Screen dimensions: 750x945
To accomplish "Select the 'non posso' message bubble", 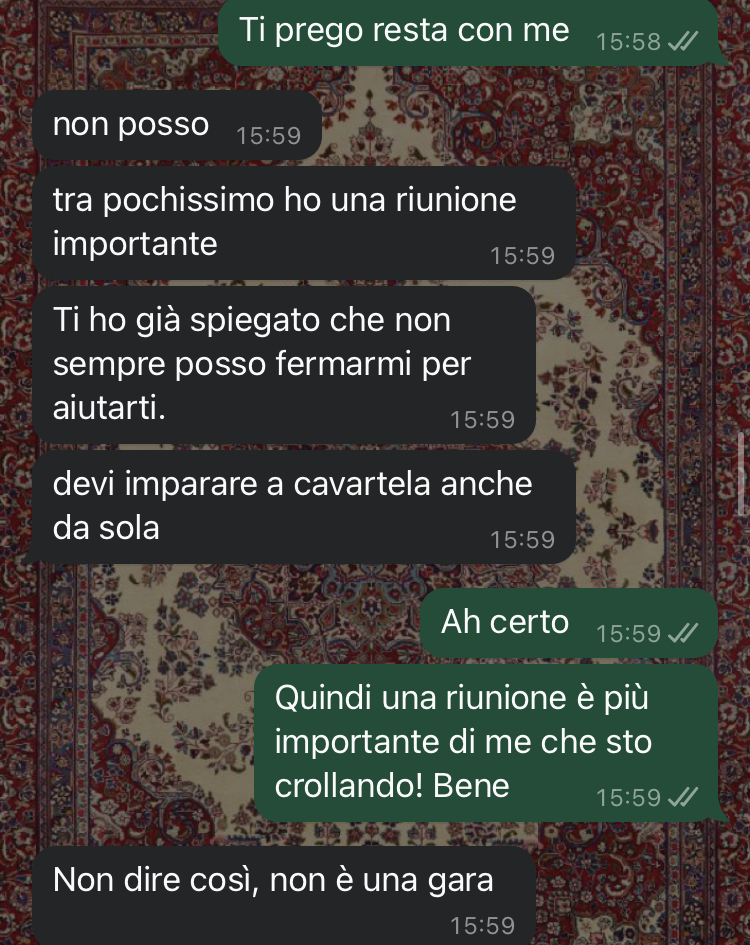I will pyautogui.click(x=177, y=125).
